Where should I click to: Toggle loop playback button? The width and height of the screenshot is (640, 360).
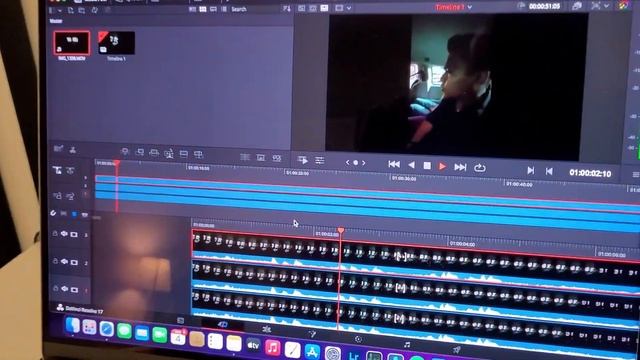[480, 168]
